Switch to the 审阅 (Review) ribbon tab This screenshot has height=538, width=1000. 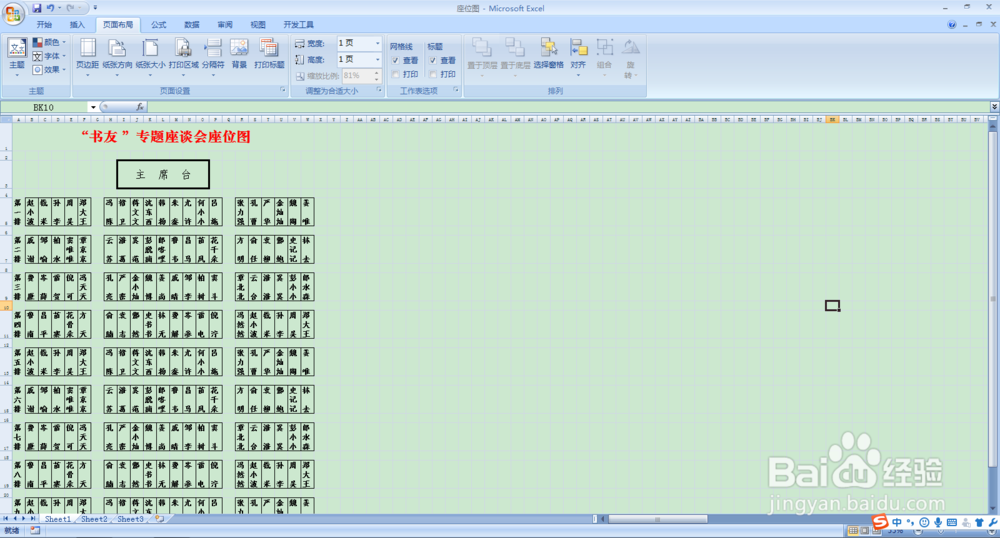point(225,25)
